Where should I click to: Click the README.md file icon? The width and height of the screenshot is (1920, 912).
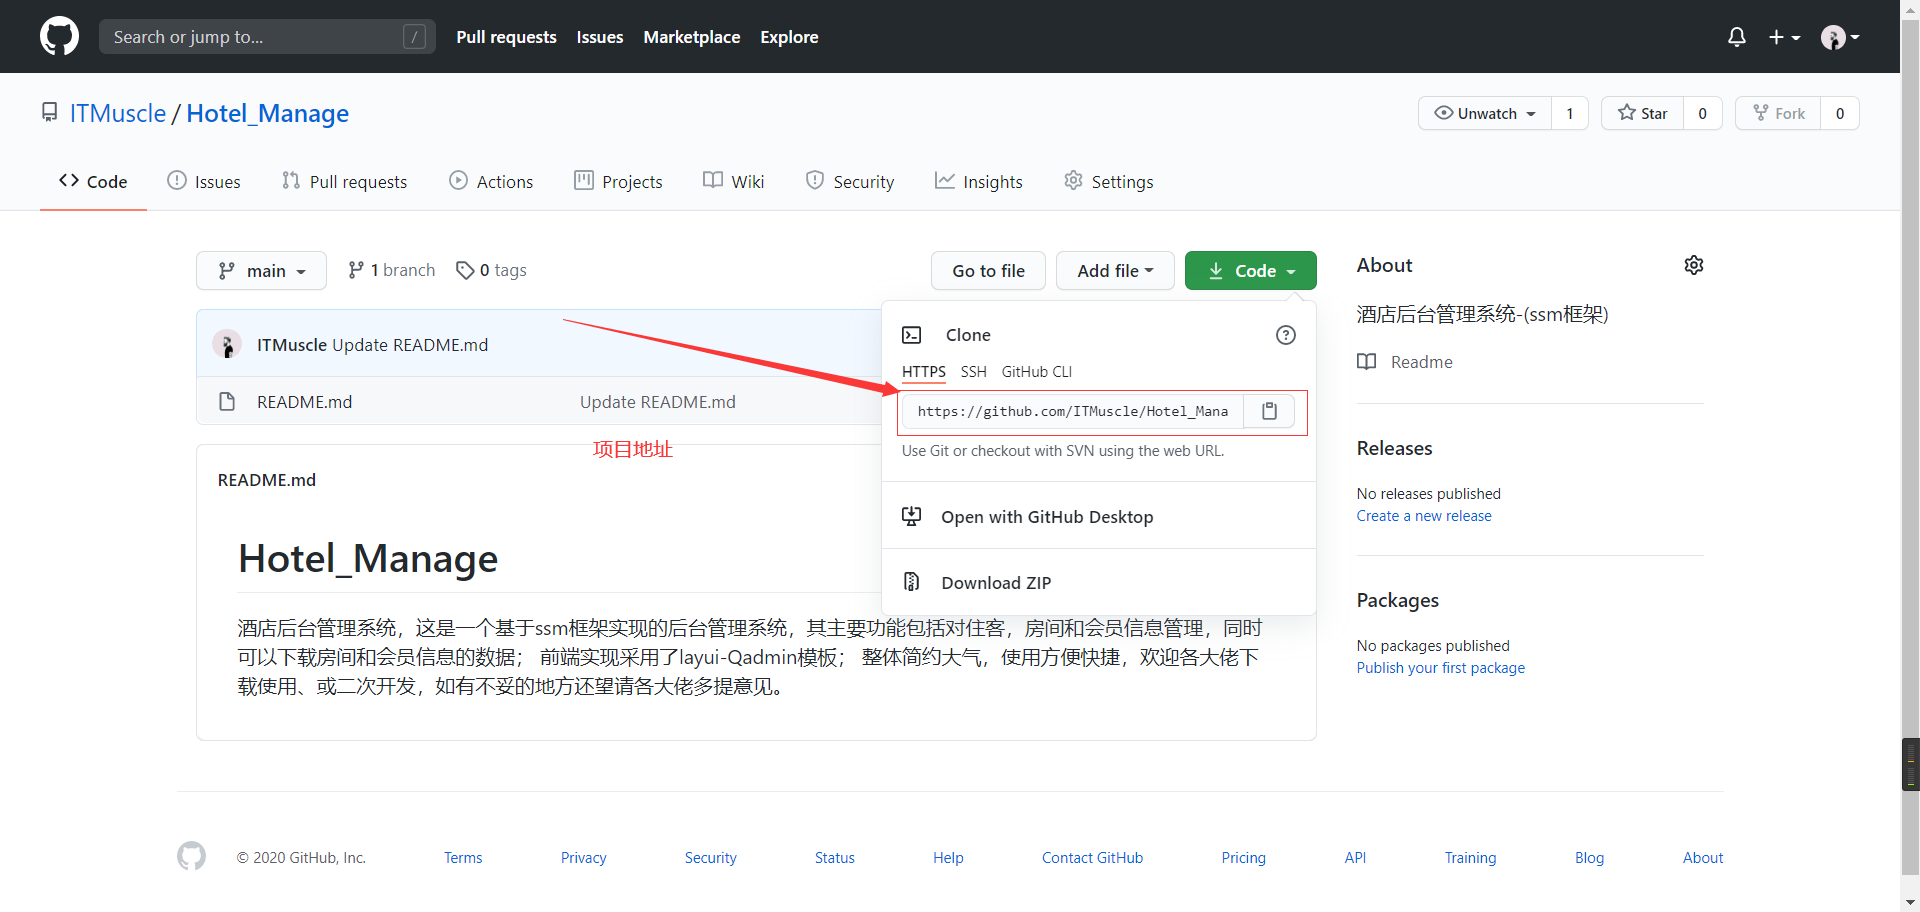[227, 402]
